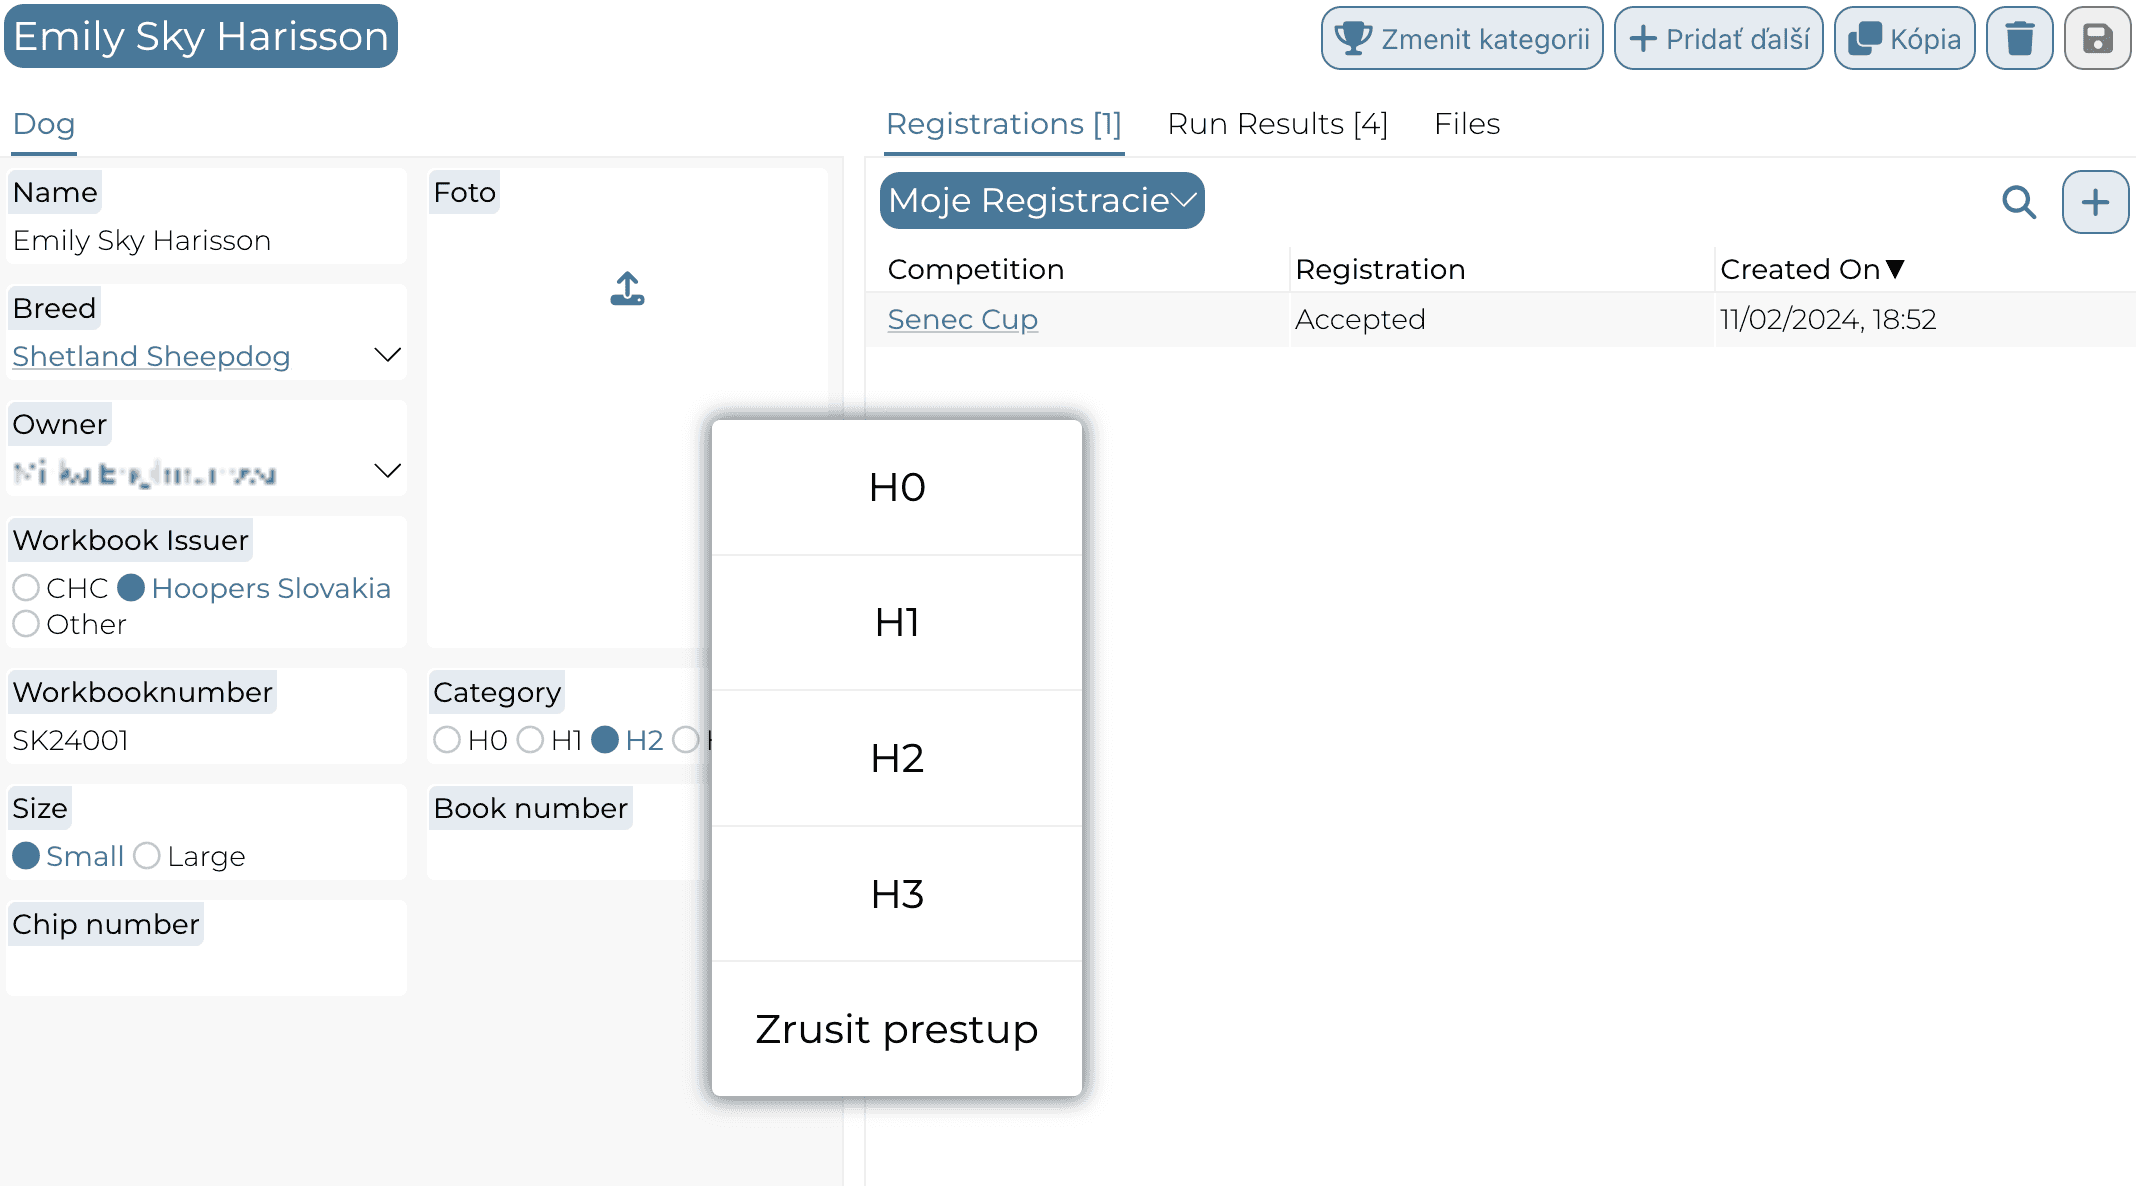Image resolution: width=2136 pixels, height=1186 pixels.
Task: Sort by the Created On column header
Action: pyautogui.click(x=1811, y=269)
